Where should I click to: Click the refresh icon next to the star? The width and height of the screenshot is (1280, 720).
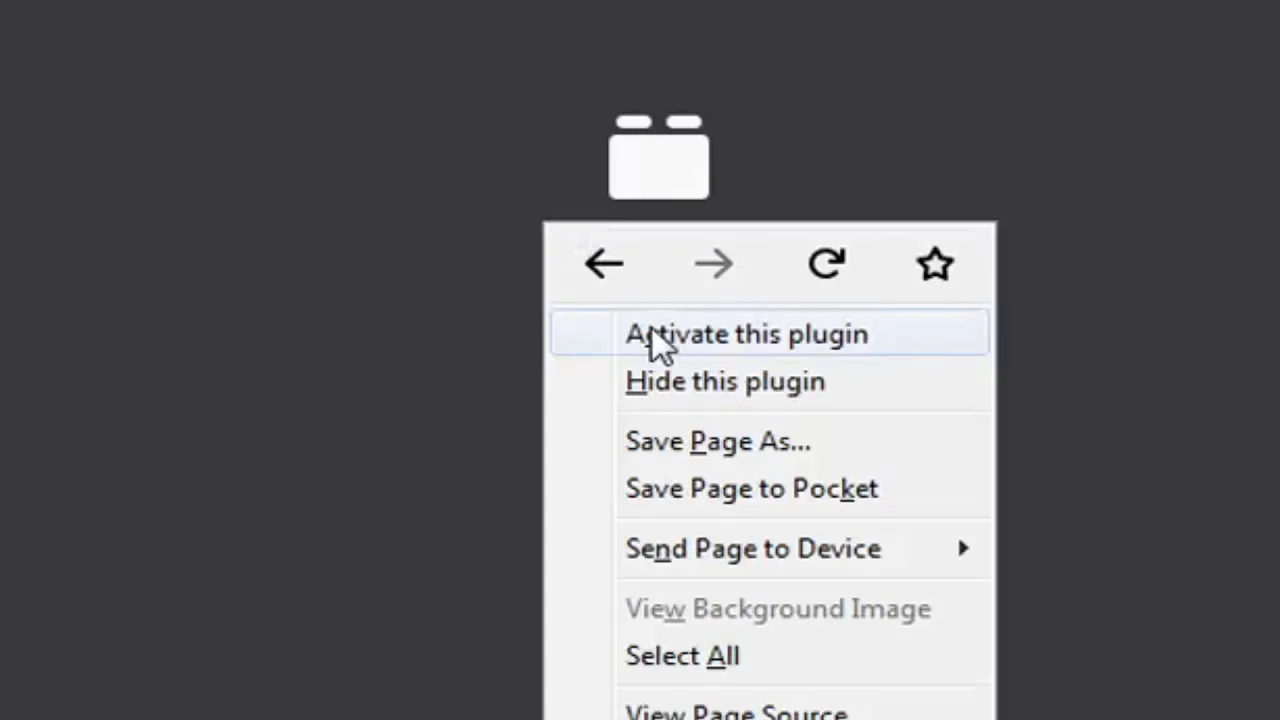826,264
